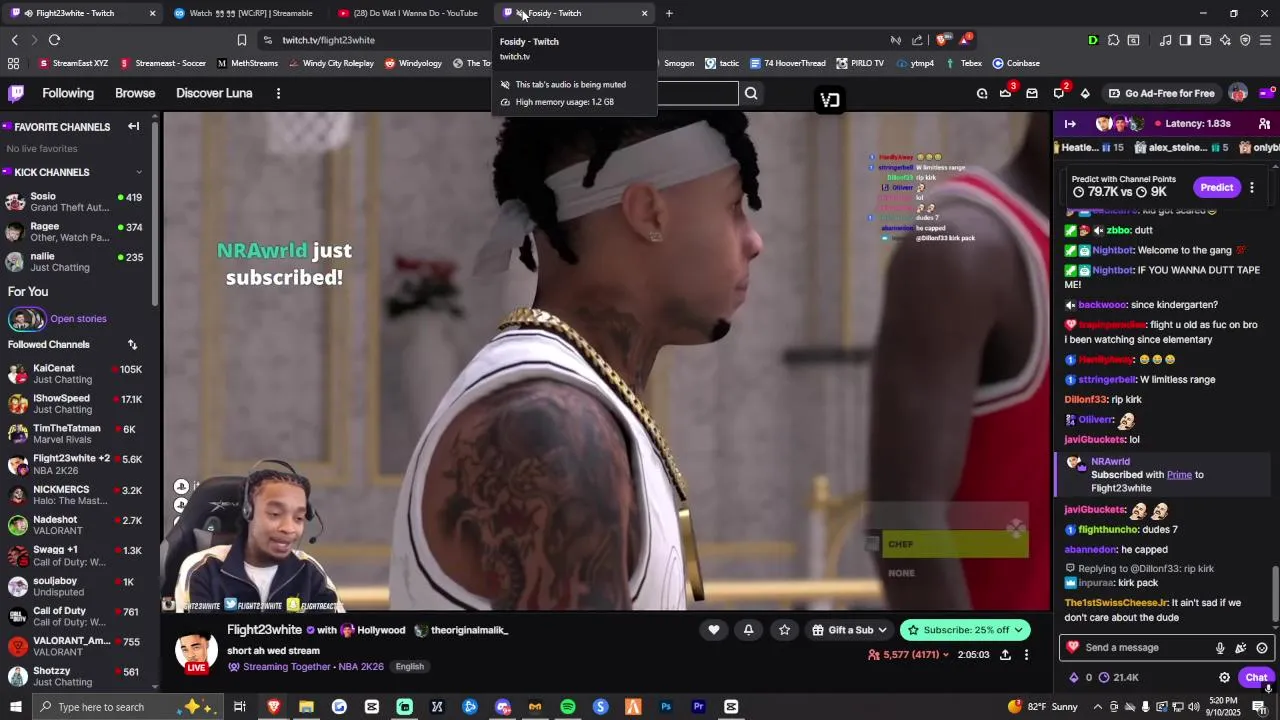Open Twitch more options three dots

click(278, 93)
